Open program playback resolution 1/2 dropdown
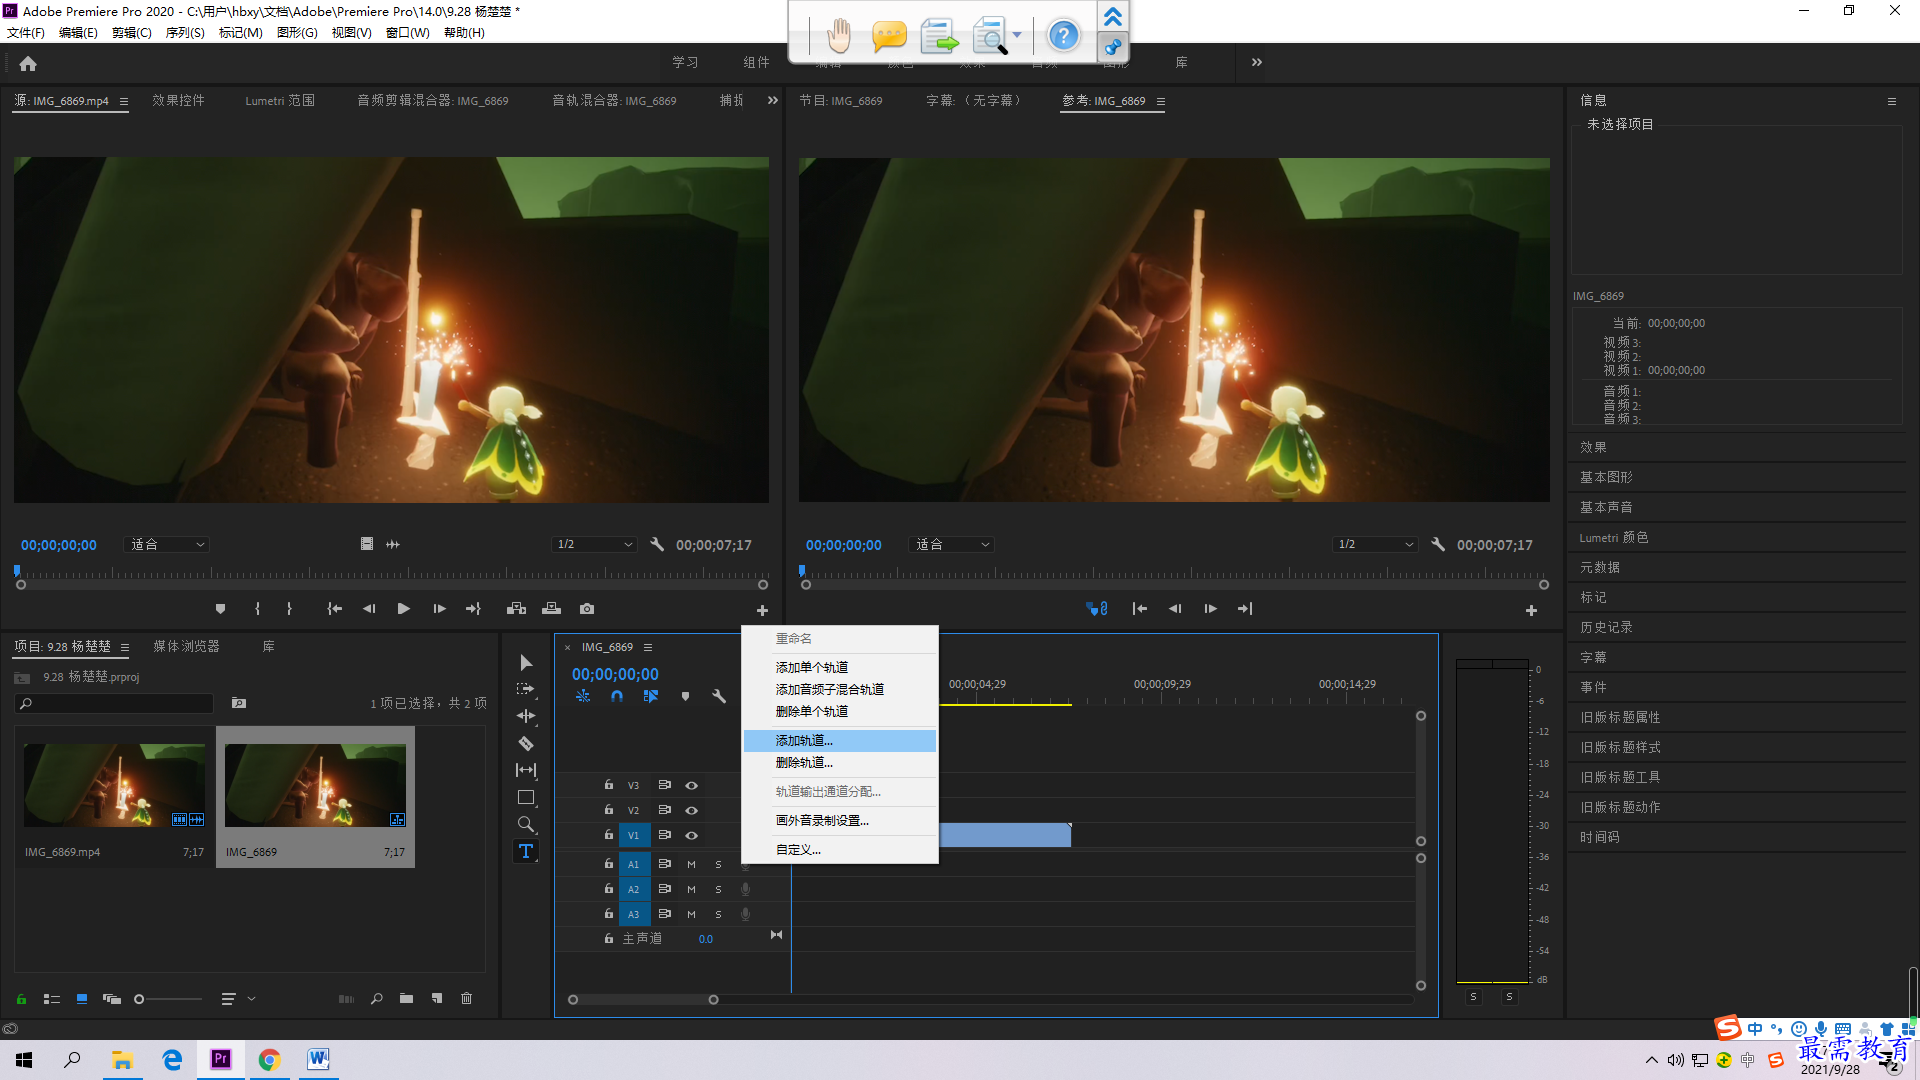1920x1080 pixels. pos(1375,544)
